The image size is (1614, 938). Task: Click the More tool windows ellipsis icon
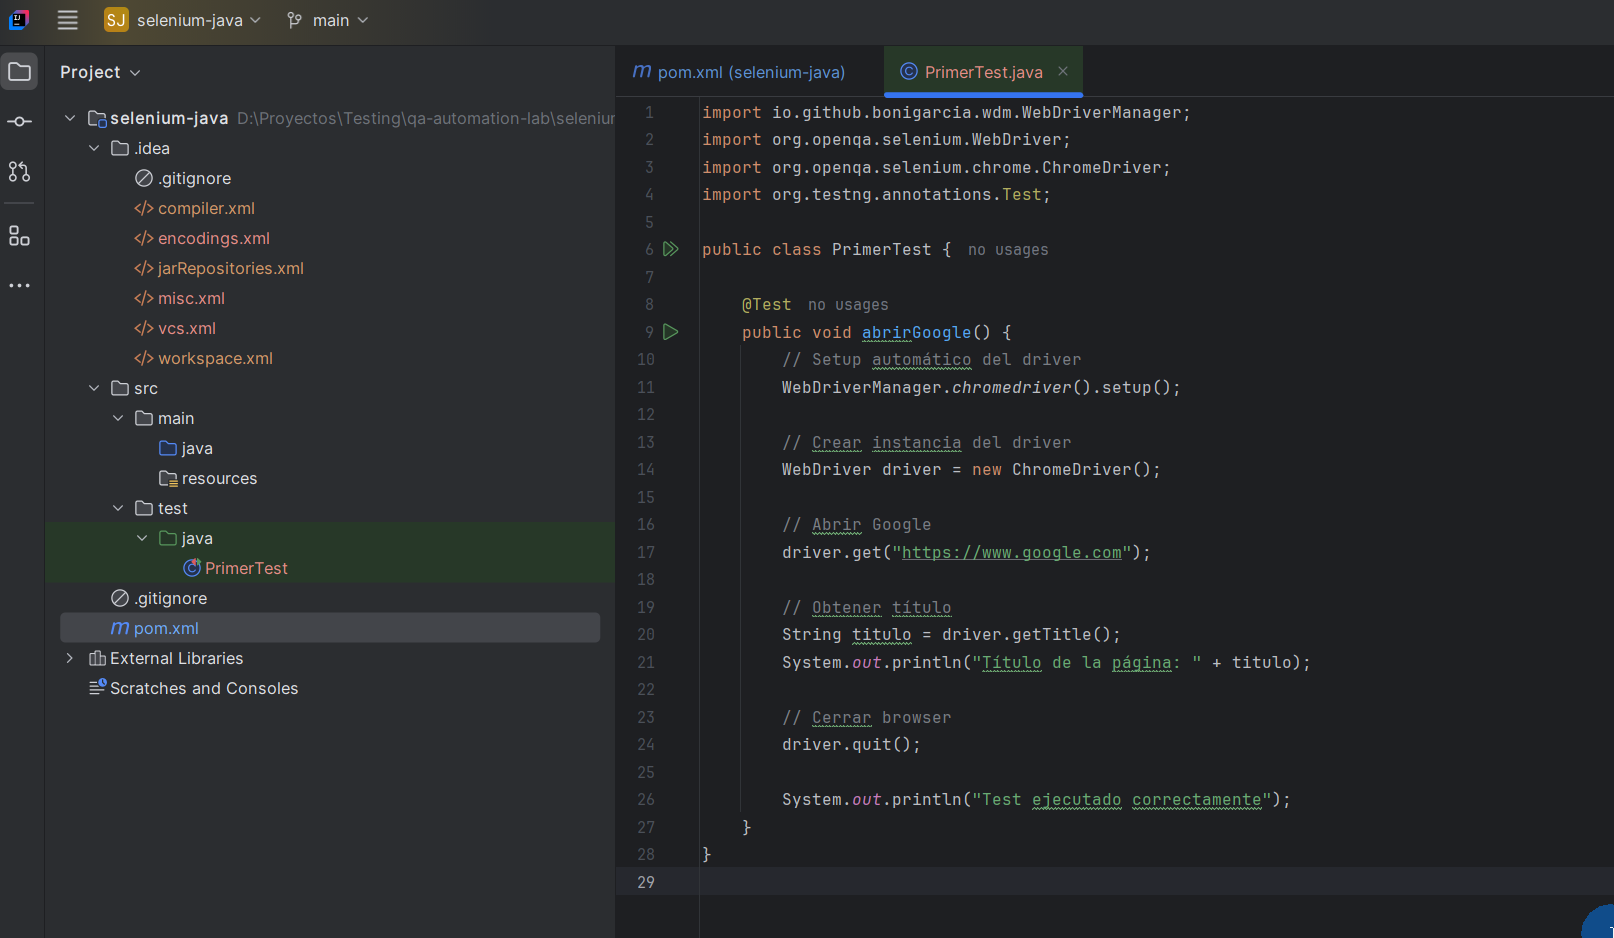(20, 285)
